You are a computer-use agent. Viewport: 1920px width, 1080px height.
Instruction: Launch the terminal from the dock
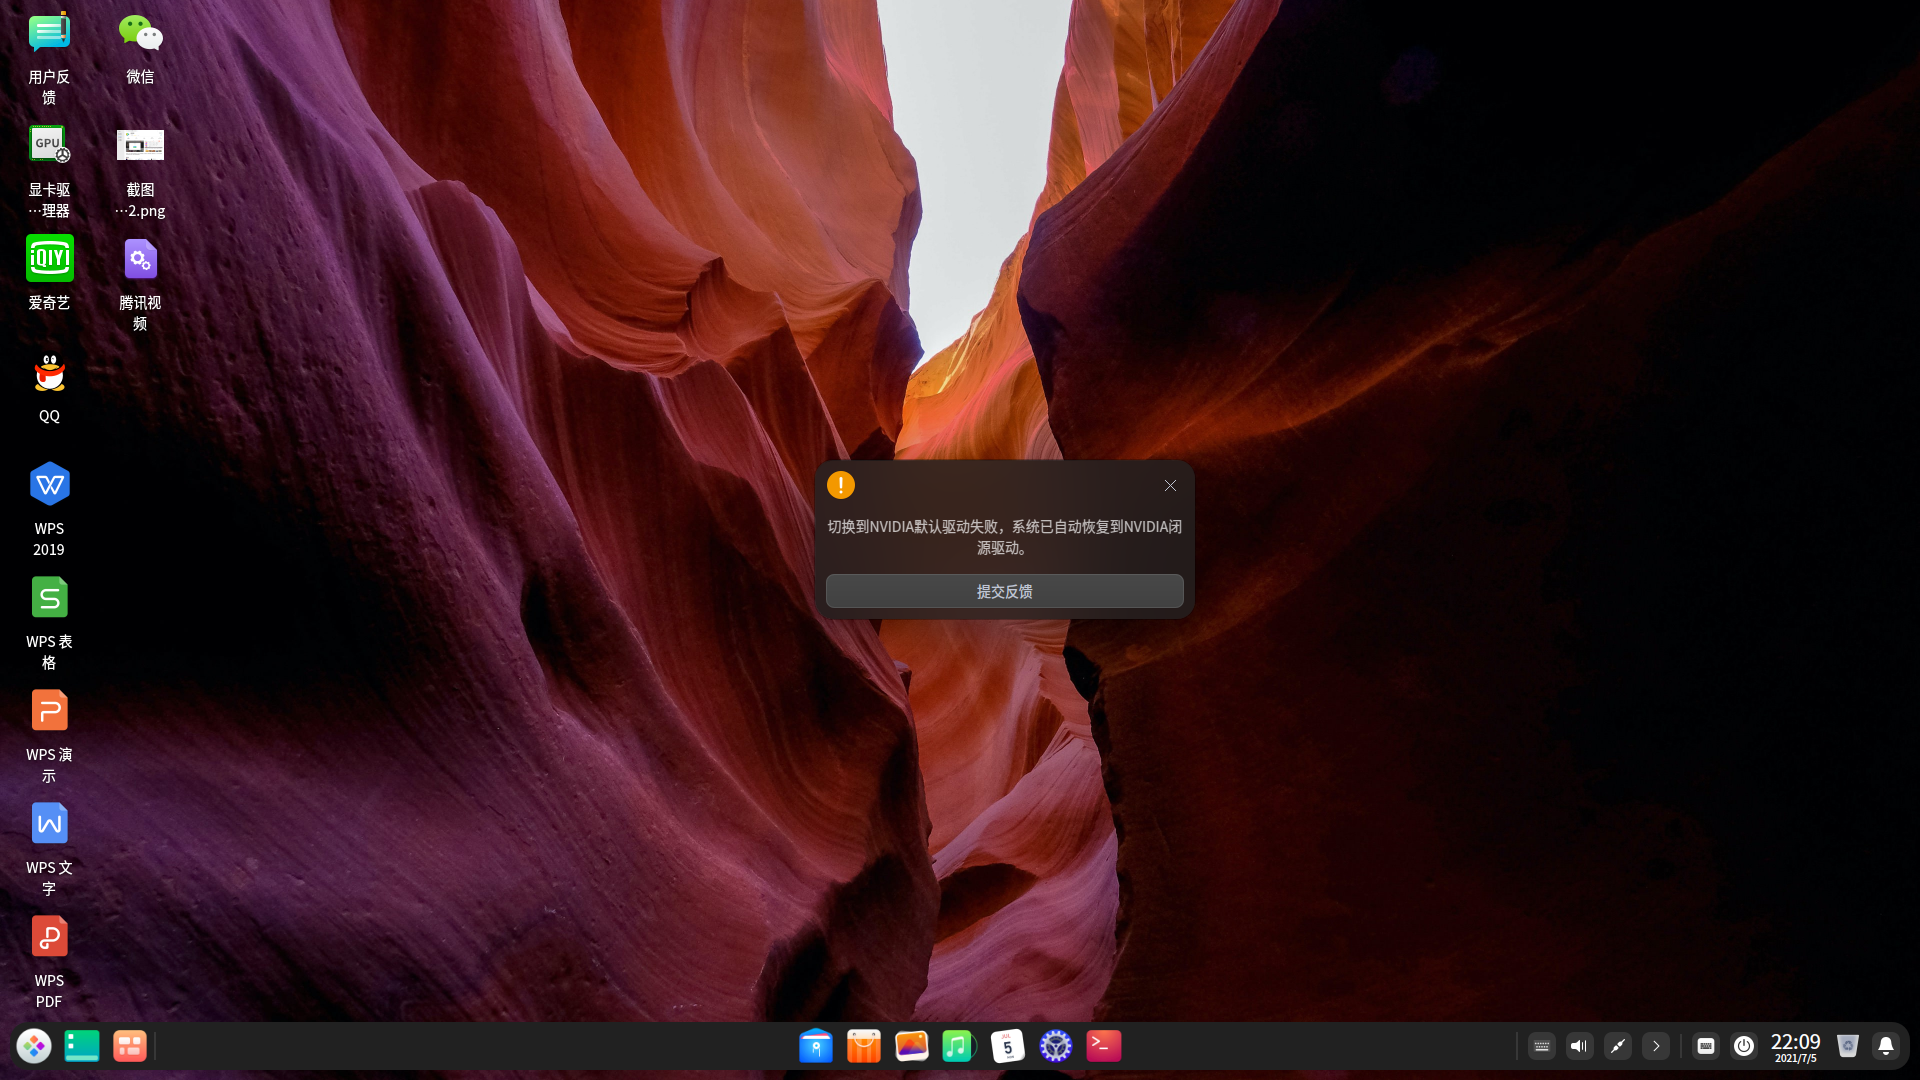click(x=1103, y=1046)
